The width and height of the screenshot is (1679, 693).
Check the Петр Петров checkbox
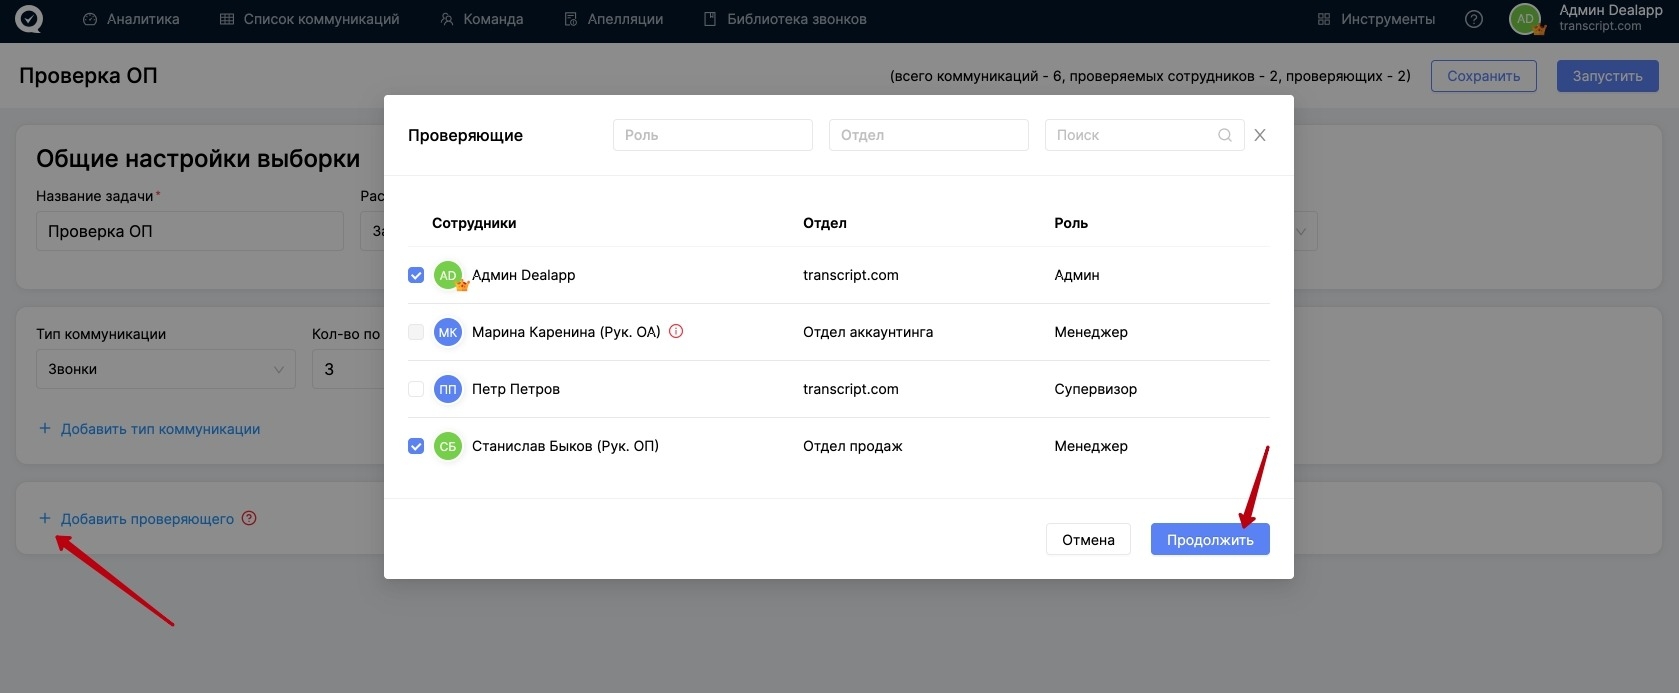(416, 389)
